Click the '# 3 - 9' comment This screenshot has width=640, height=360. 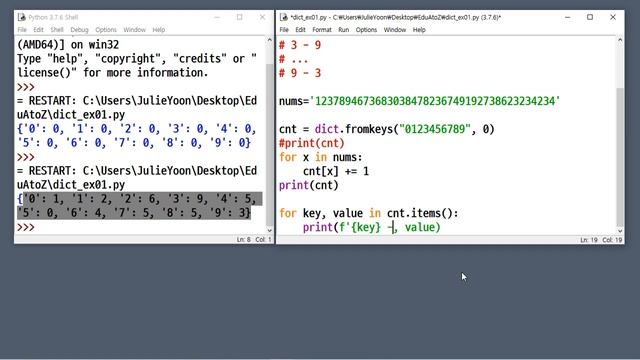tap(300, 45)
